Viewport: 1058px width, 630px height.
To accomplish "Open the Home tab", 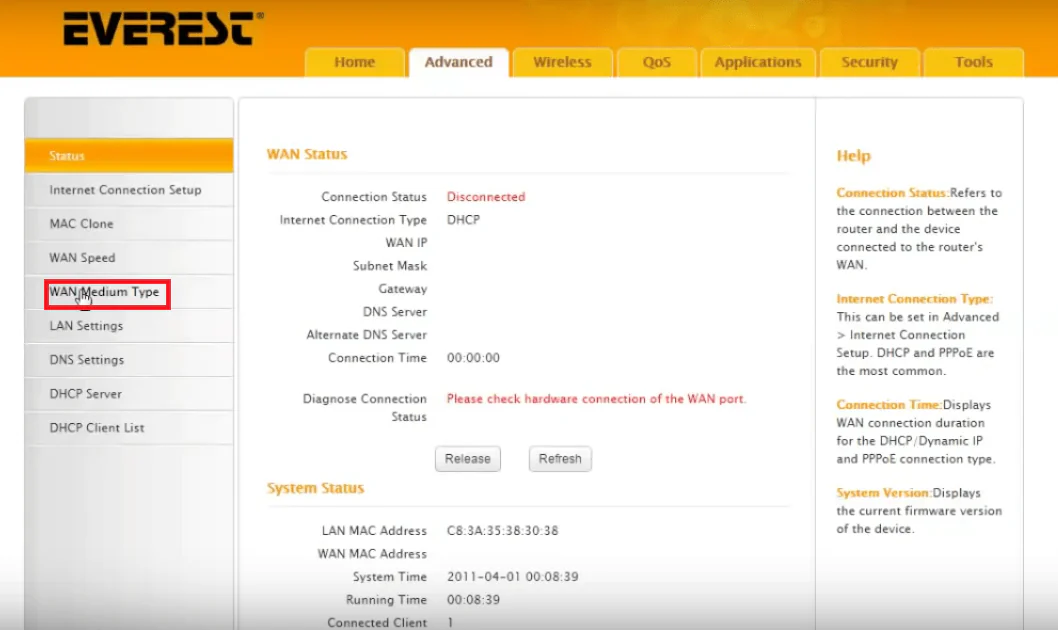I will [354, 62].
